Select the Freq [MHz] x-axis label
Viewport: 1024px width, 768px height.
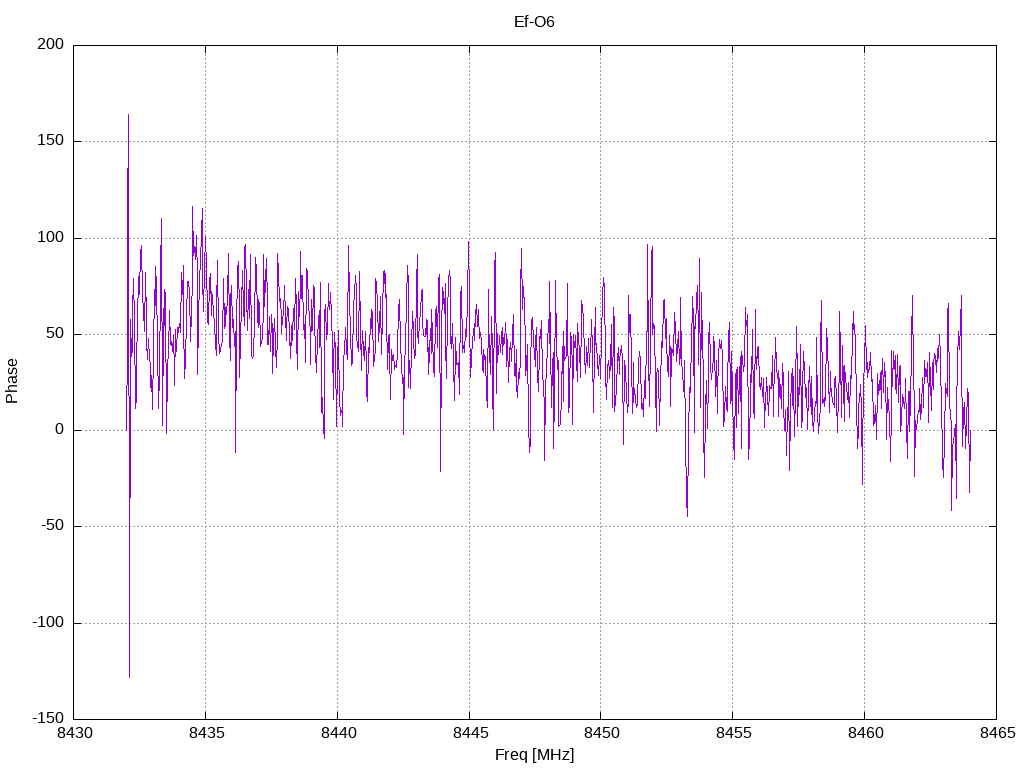click(x=534, y=754)
